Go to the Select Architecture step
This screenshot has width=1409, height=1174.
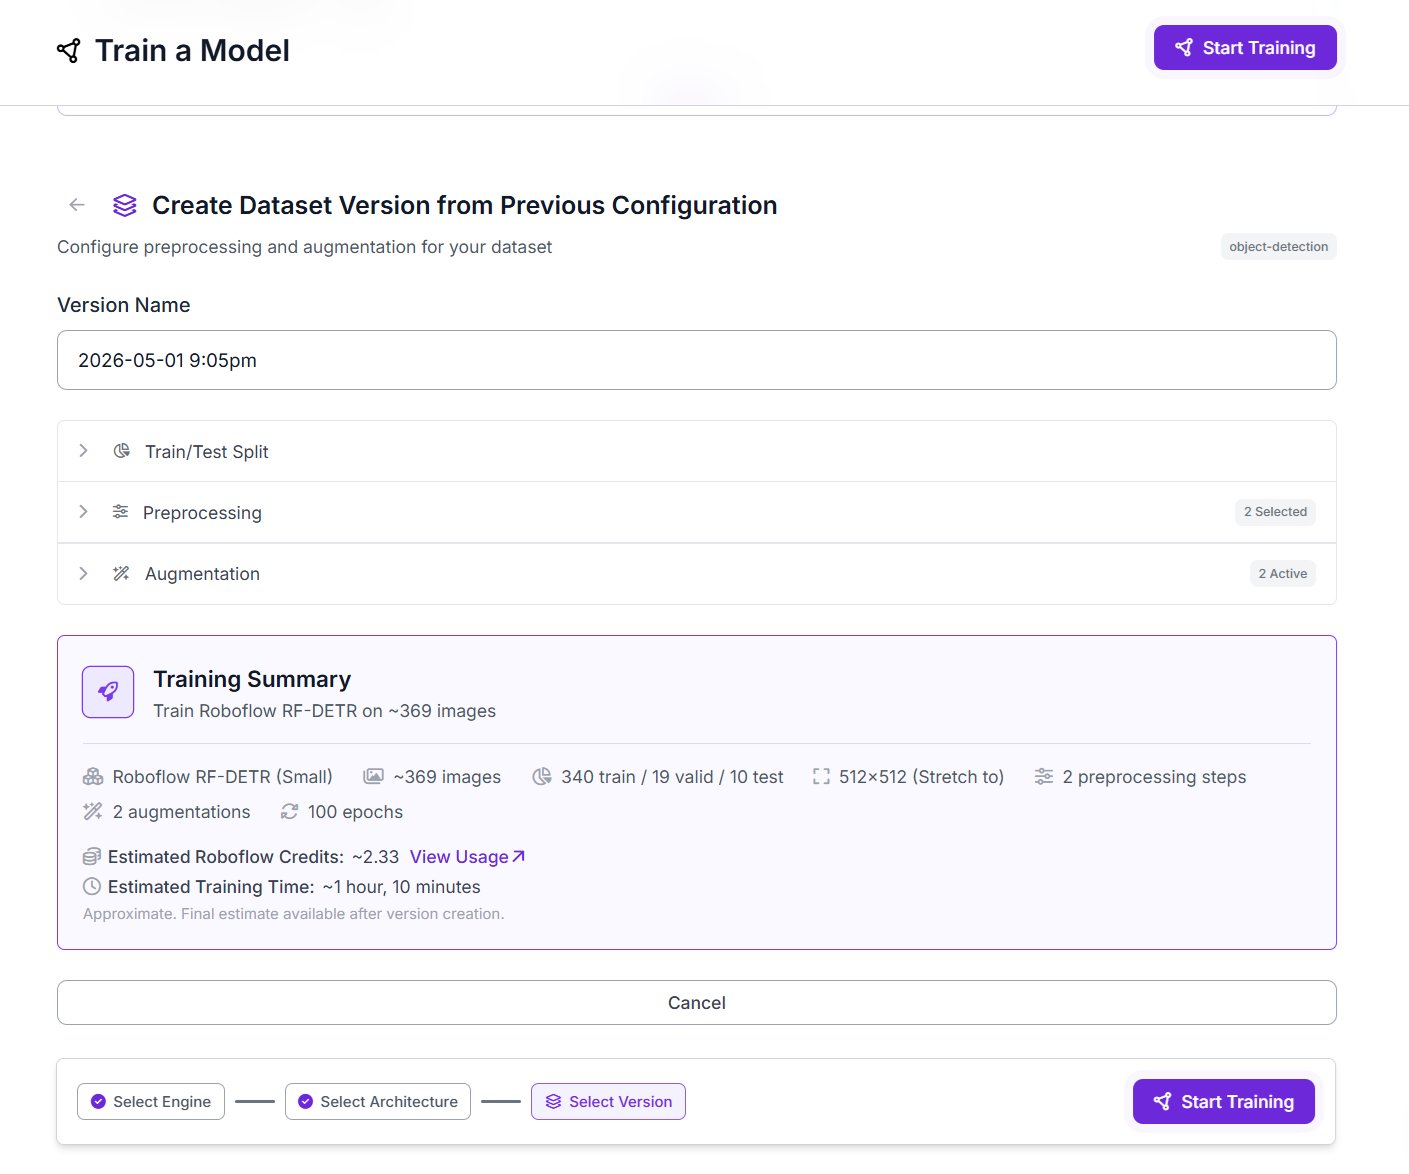[x=378, y=1102]
